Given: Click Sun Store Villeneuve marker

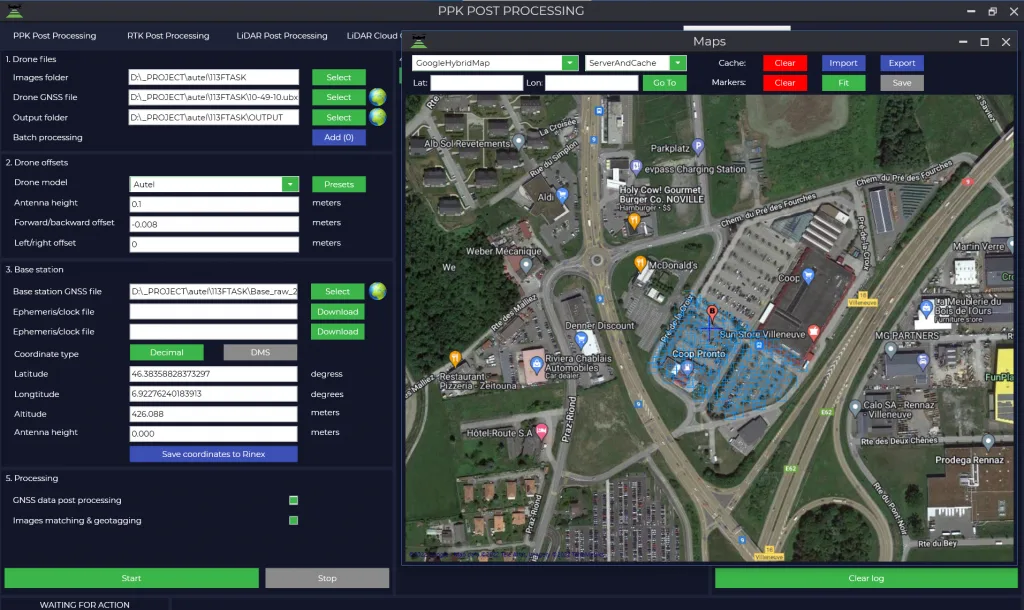Looking at the screenshot, I should (x=813, y=332).
